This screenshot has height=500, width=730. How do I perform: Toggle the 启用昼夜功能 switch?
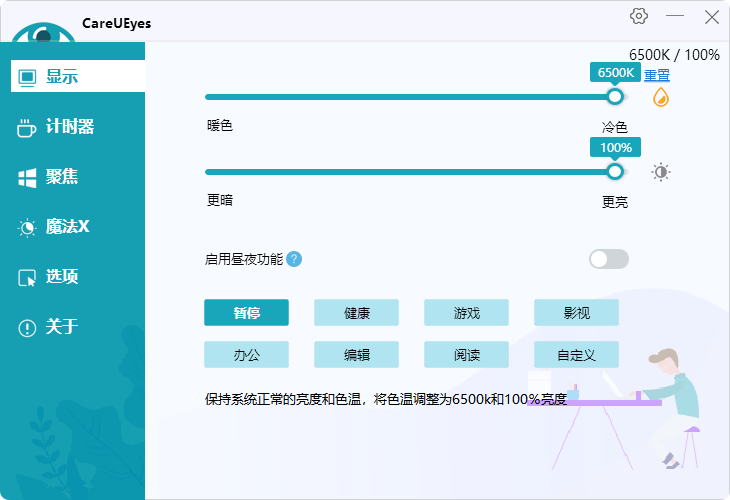tap(609, 259)
